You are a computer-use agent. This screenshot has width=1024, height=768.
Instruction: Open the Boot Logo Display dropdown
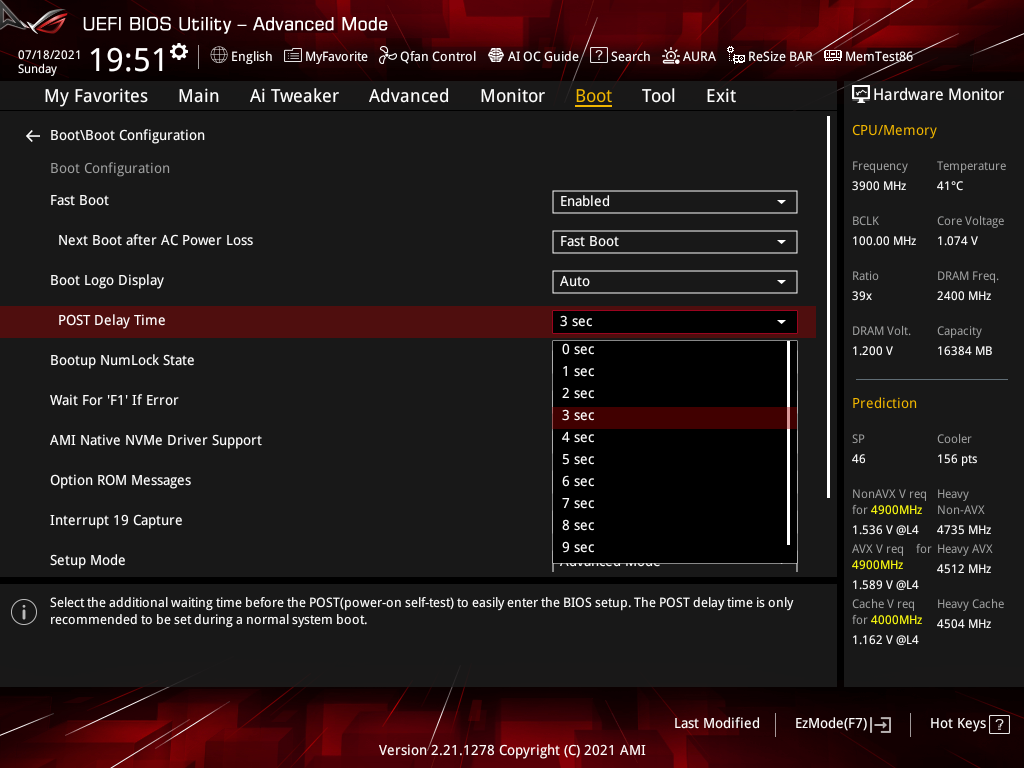[x=674, y=281]
